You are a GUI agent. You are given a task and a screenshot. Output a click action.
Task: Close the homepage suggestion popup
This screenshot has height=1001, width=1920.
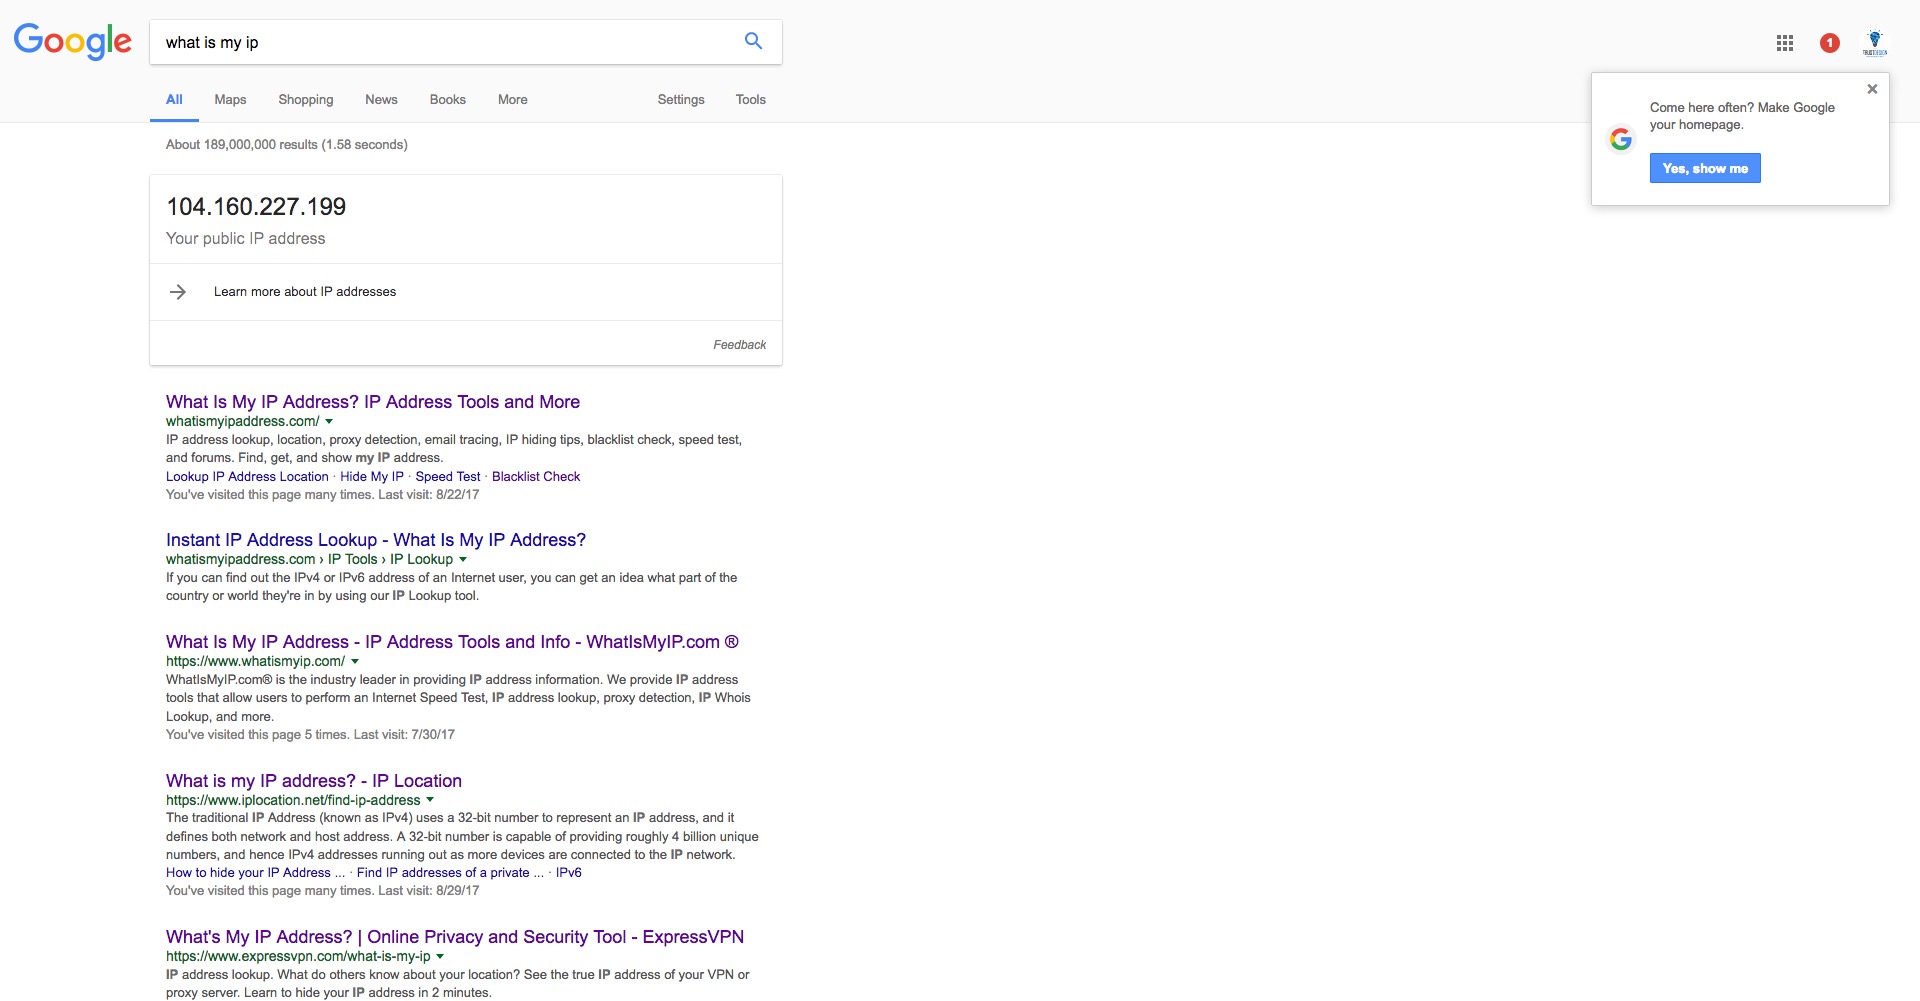[1872, 89]
